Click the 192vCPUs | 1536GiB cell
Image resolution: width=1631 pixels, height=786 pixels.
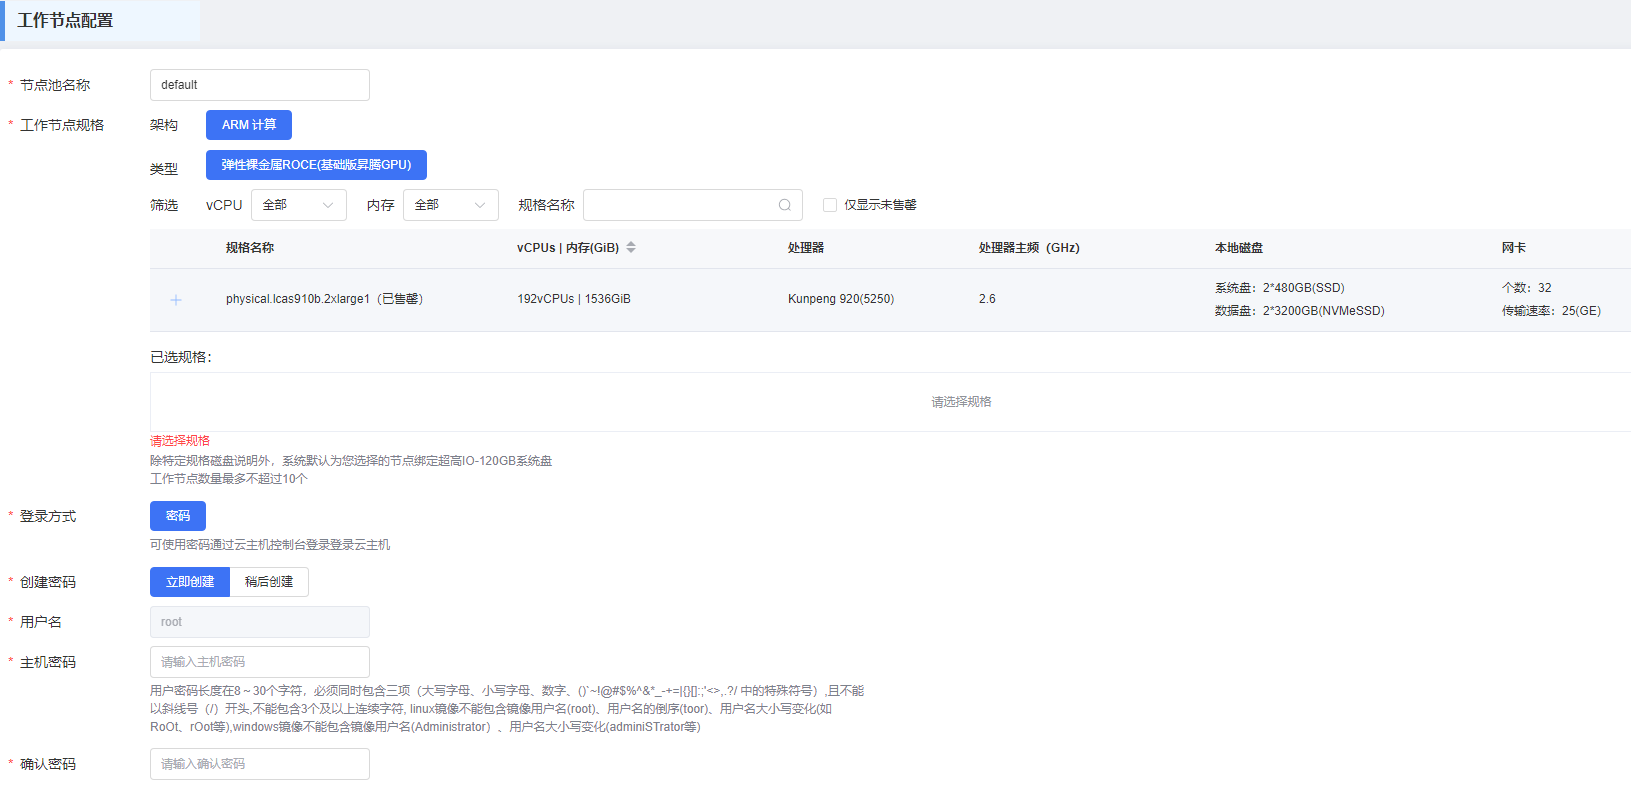click(574, 299)
